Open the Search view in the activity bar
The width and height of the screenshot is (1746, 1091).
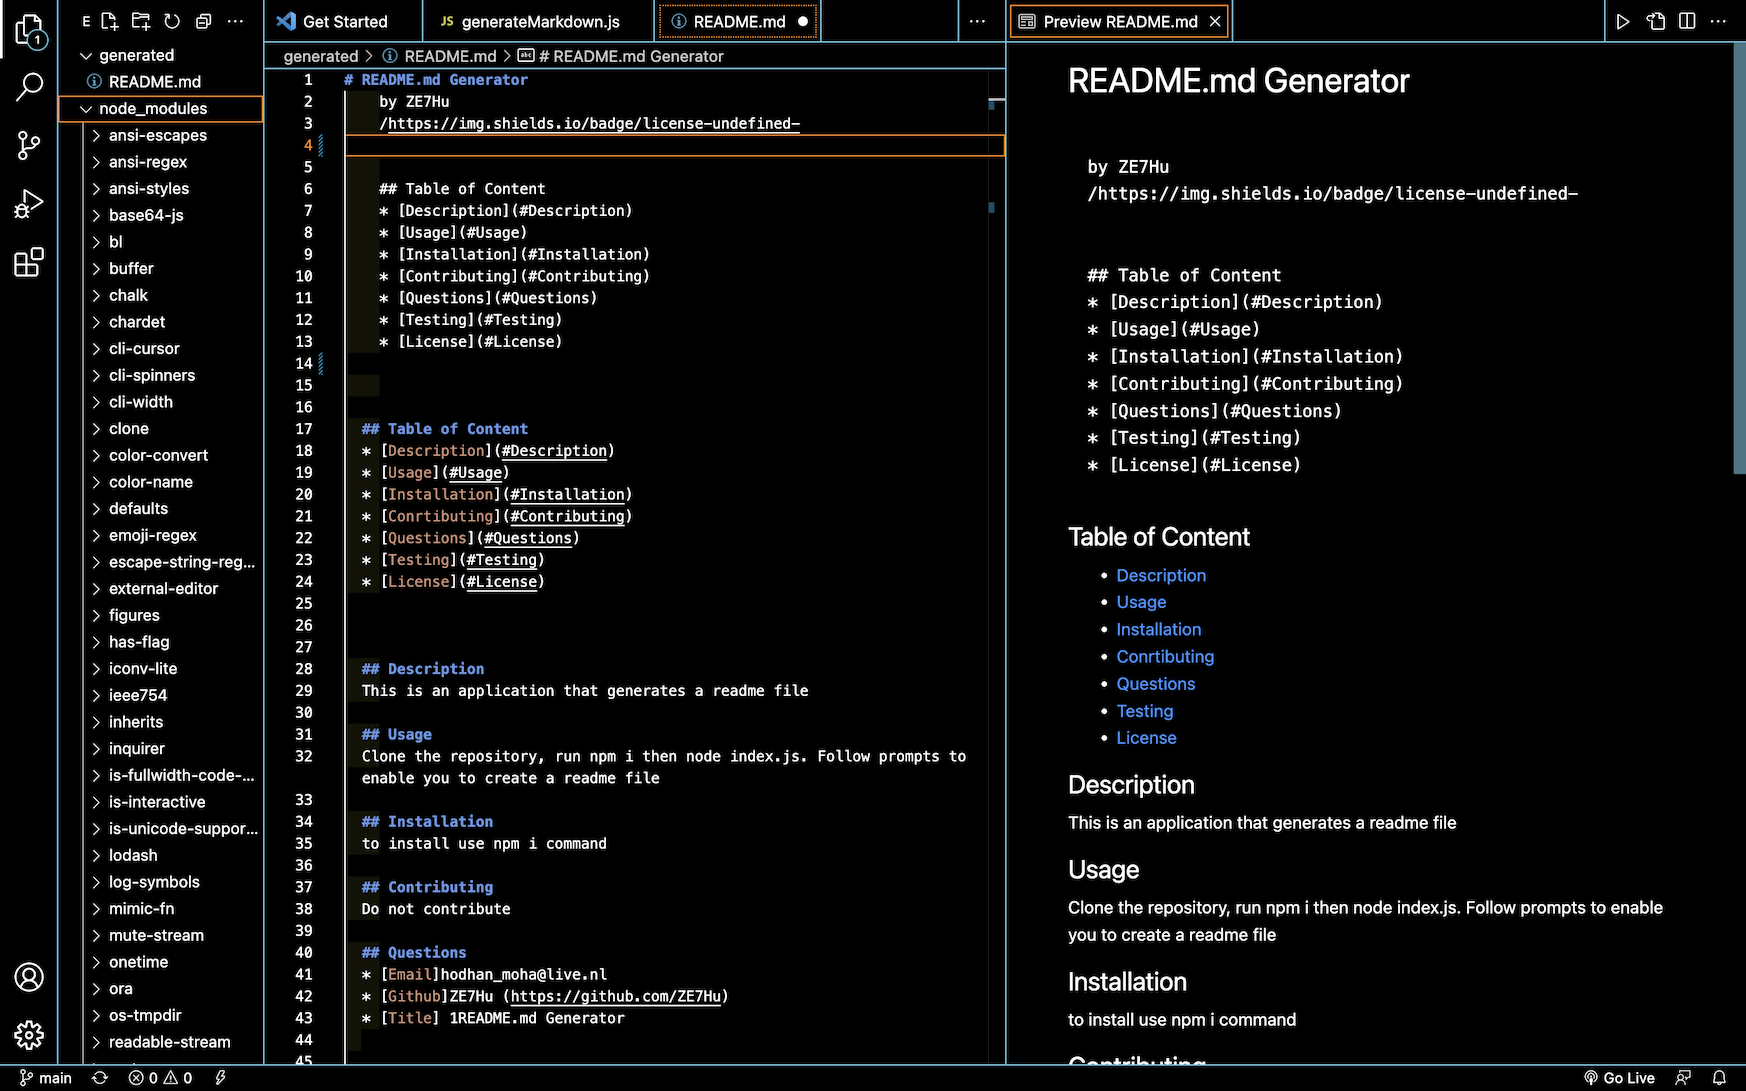(x=29, y=88)
